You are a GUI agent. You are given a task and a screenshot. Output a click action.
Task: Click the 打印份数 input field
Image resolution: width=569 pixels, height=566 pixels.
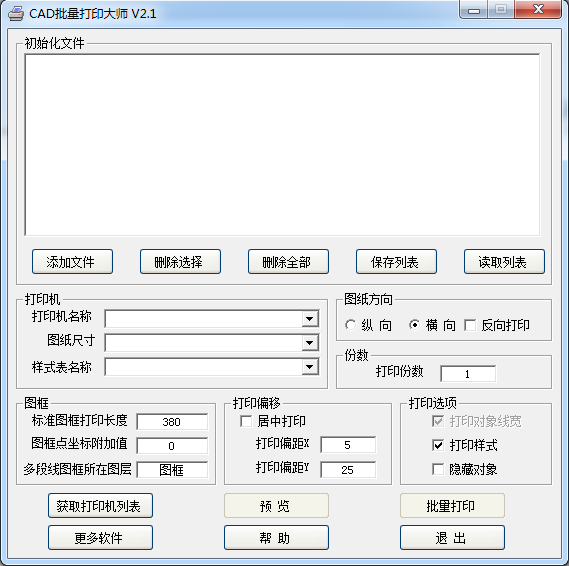468,374
